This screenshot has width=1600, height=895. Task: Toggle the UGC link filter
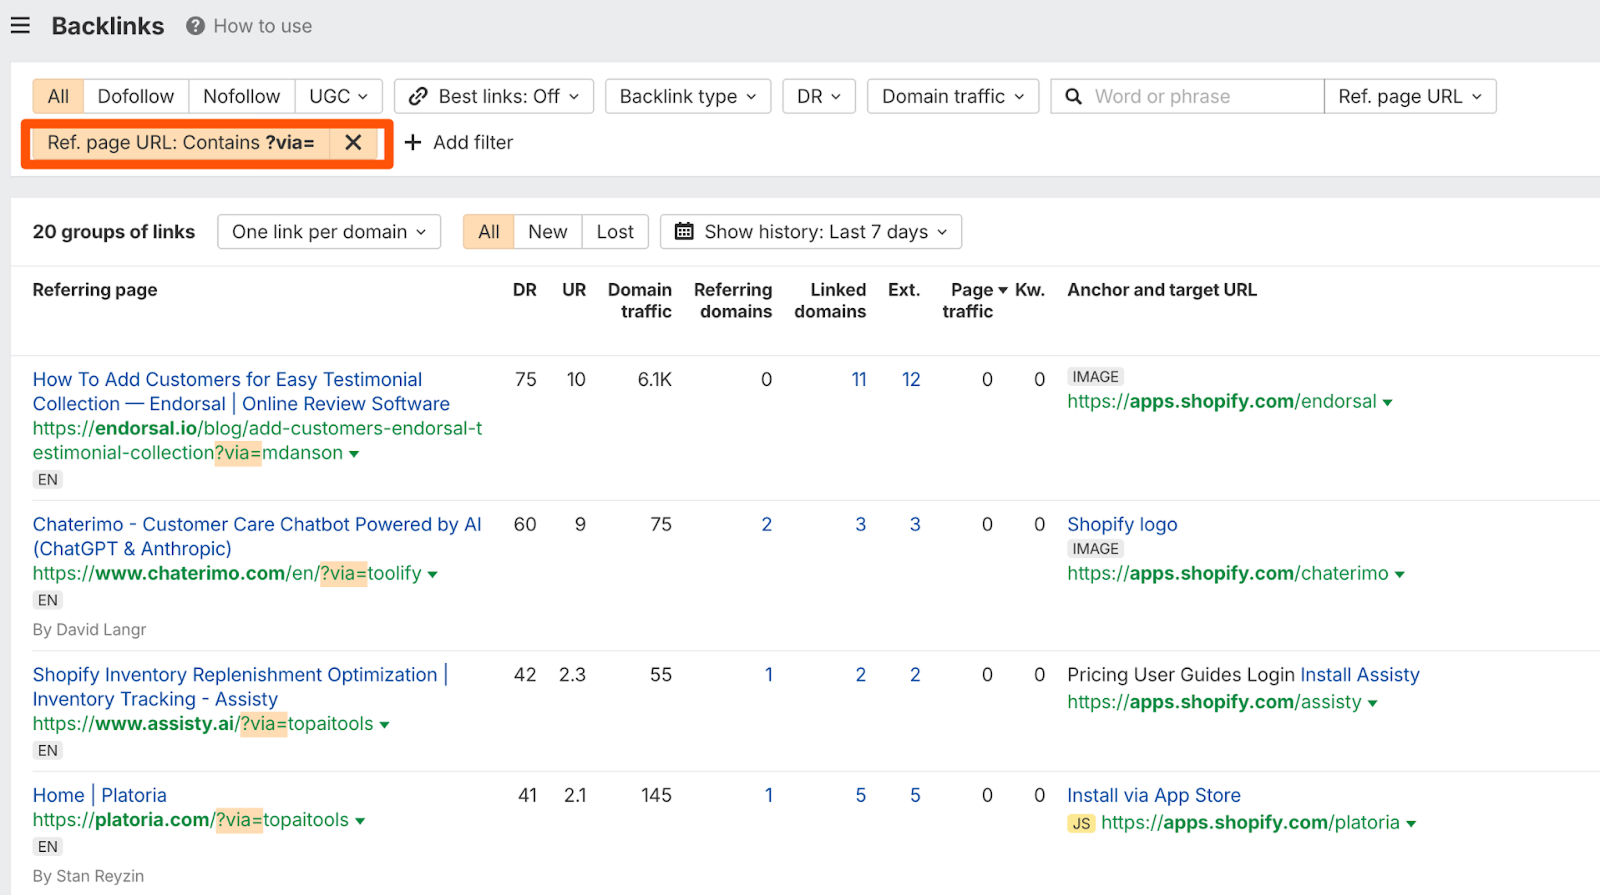(x=338, y=96)
